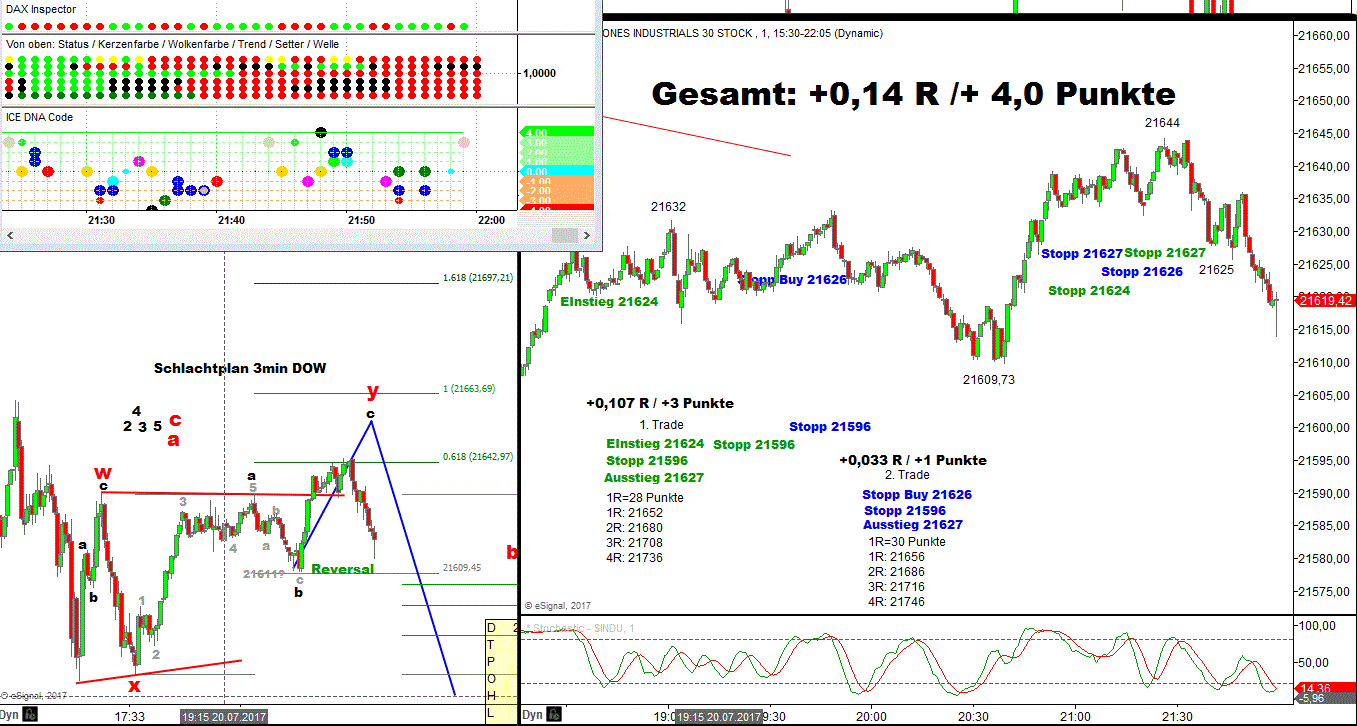The image size is (1357, 726).
Task: Click the 19:15 20.07.2017 cursor date on left chart
Action: pyautogui.click(x=223, y=716)
